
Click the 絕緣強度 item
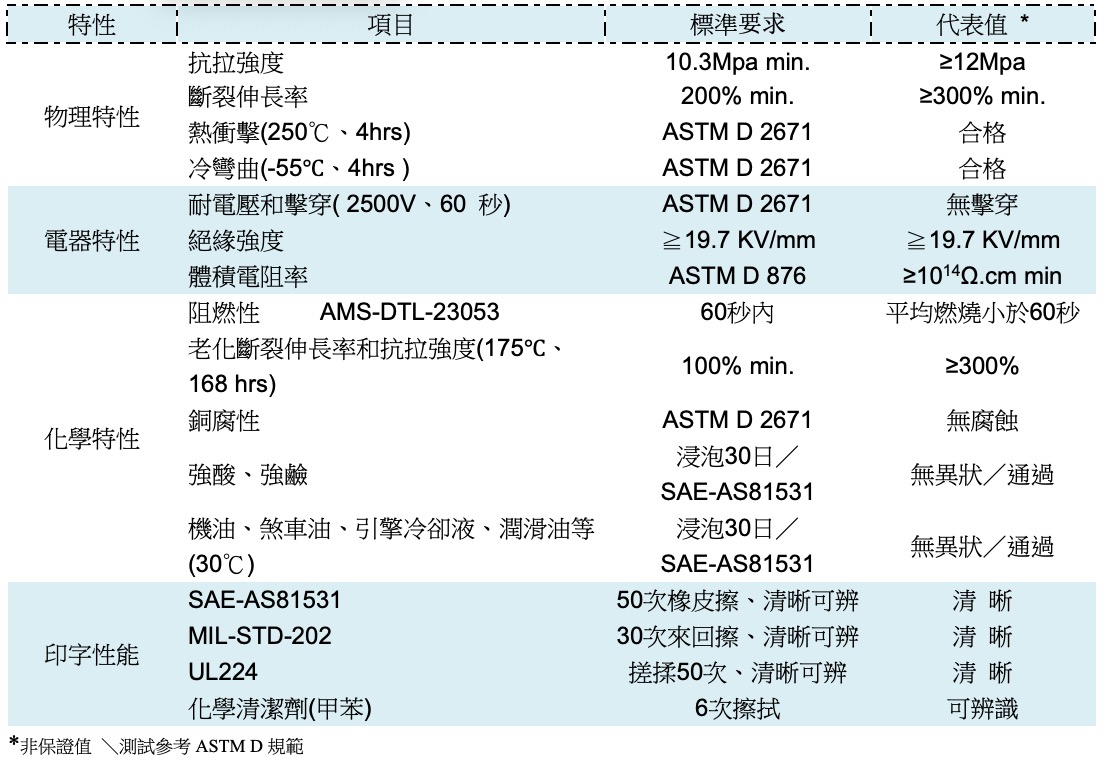click(x=236, y=240)
